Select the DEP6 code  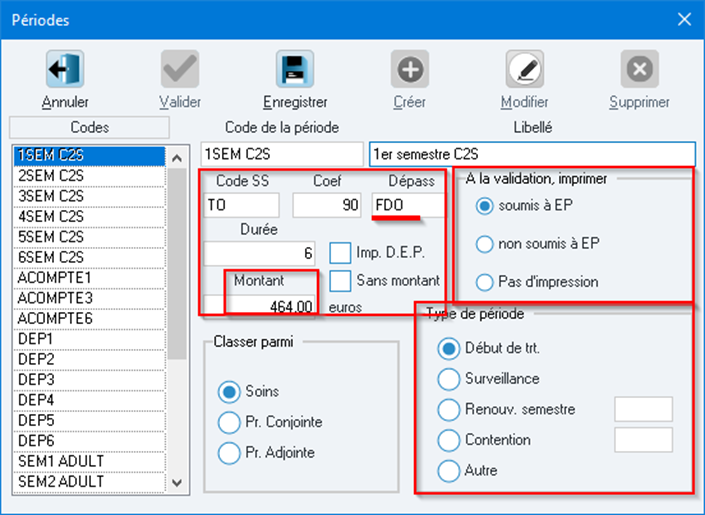tap(89, 441)
